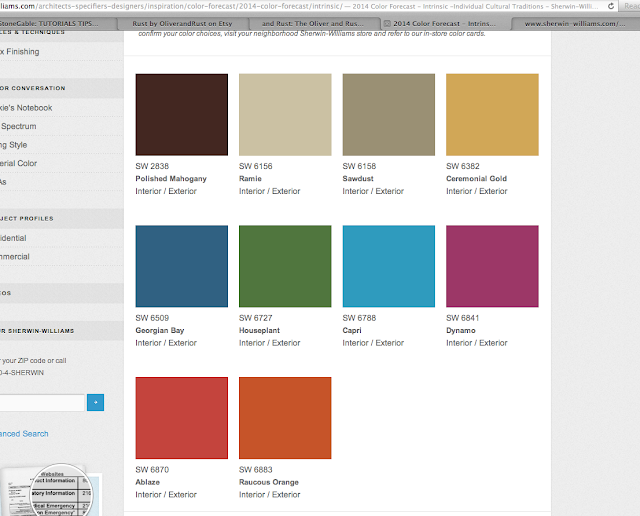Viewport: 640px width, 516px height.
Task: Select the Dynamo magenta swatch
Action: 492,266
